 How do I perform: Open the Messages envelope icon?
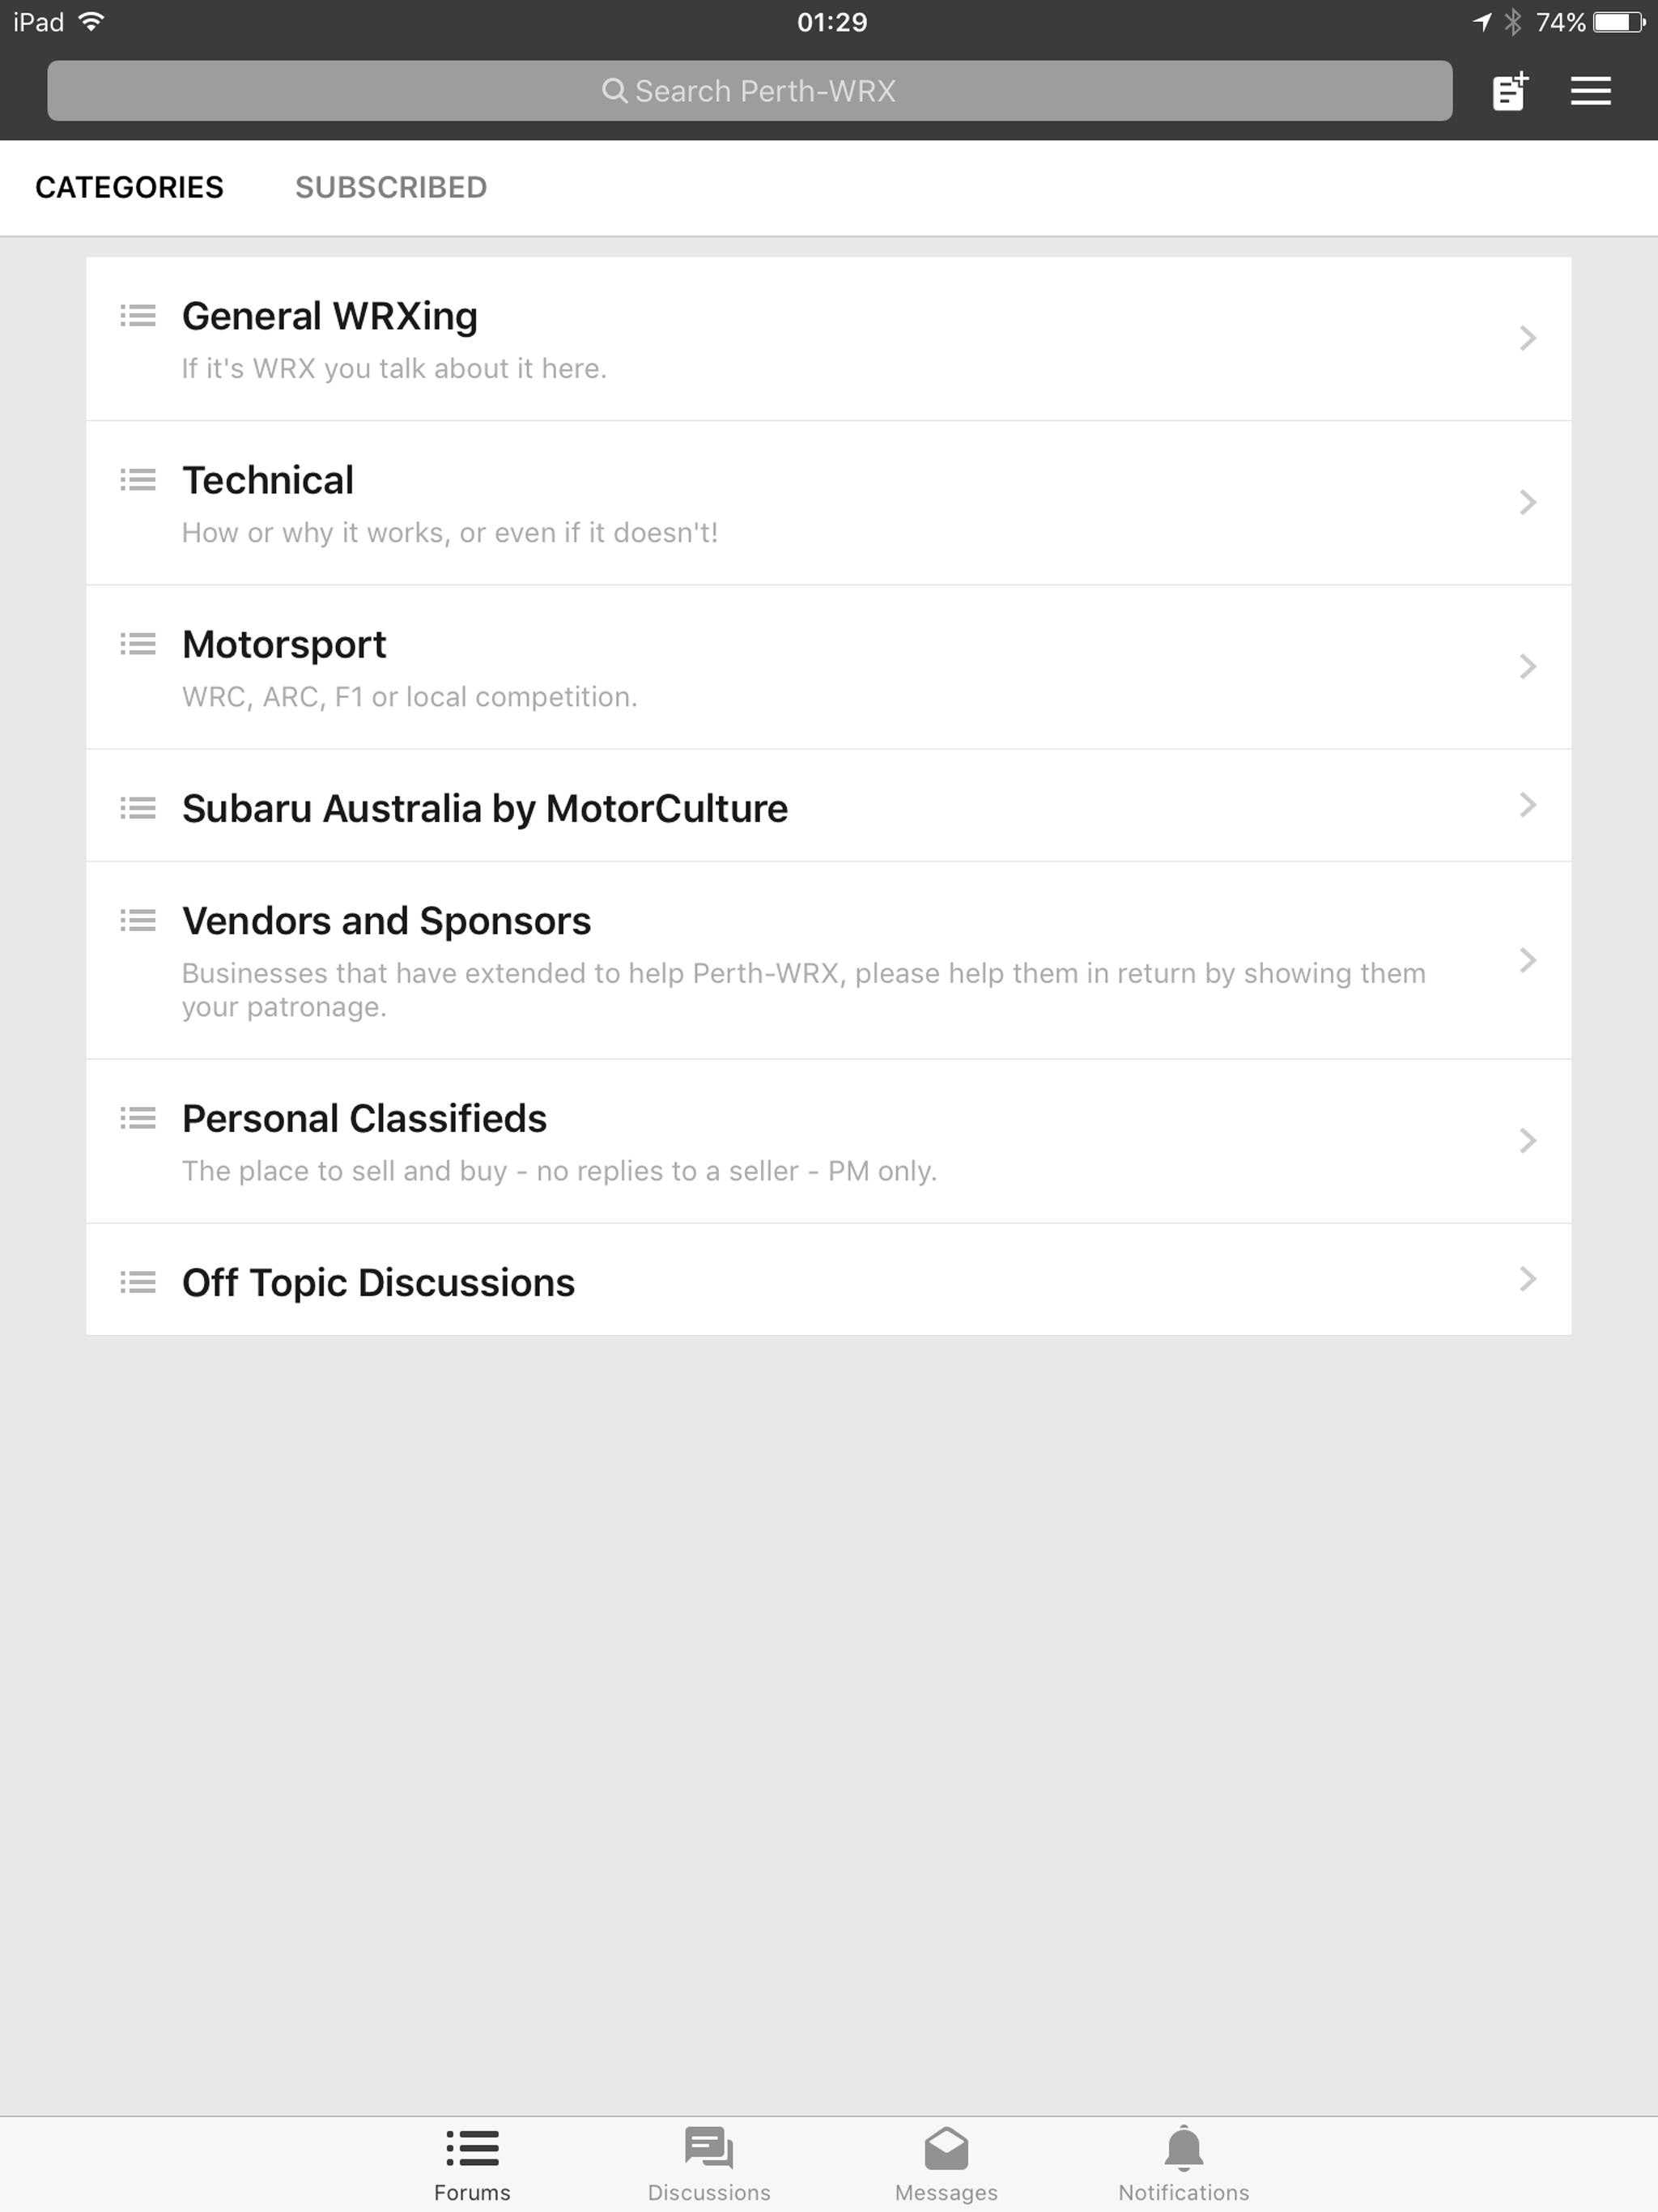(x=946, y=2148)
